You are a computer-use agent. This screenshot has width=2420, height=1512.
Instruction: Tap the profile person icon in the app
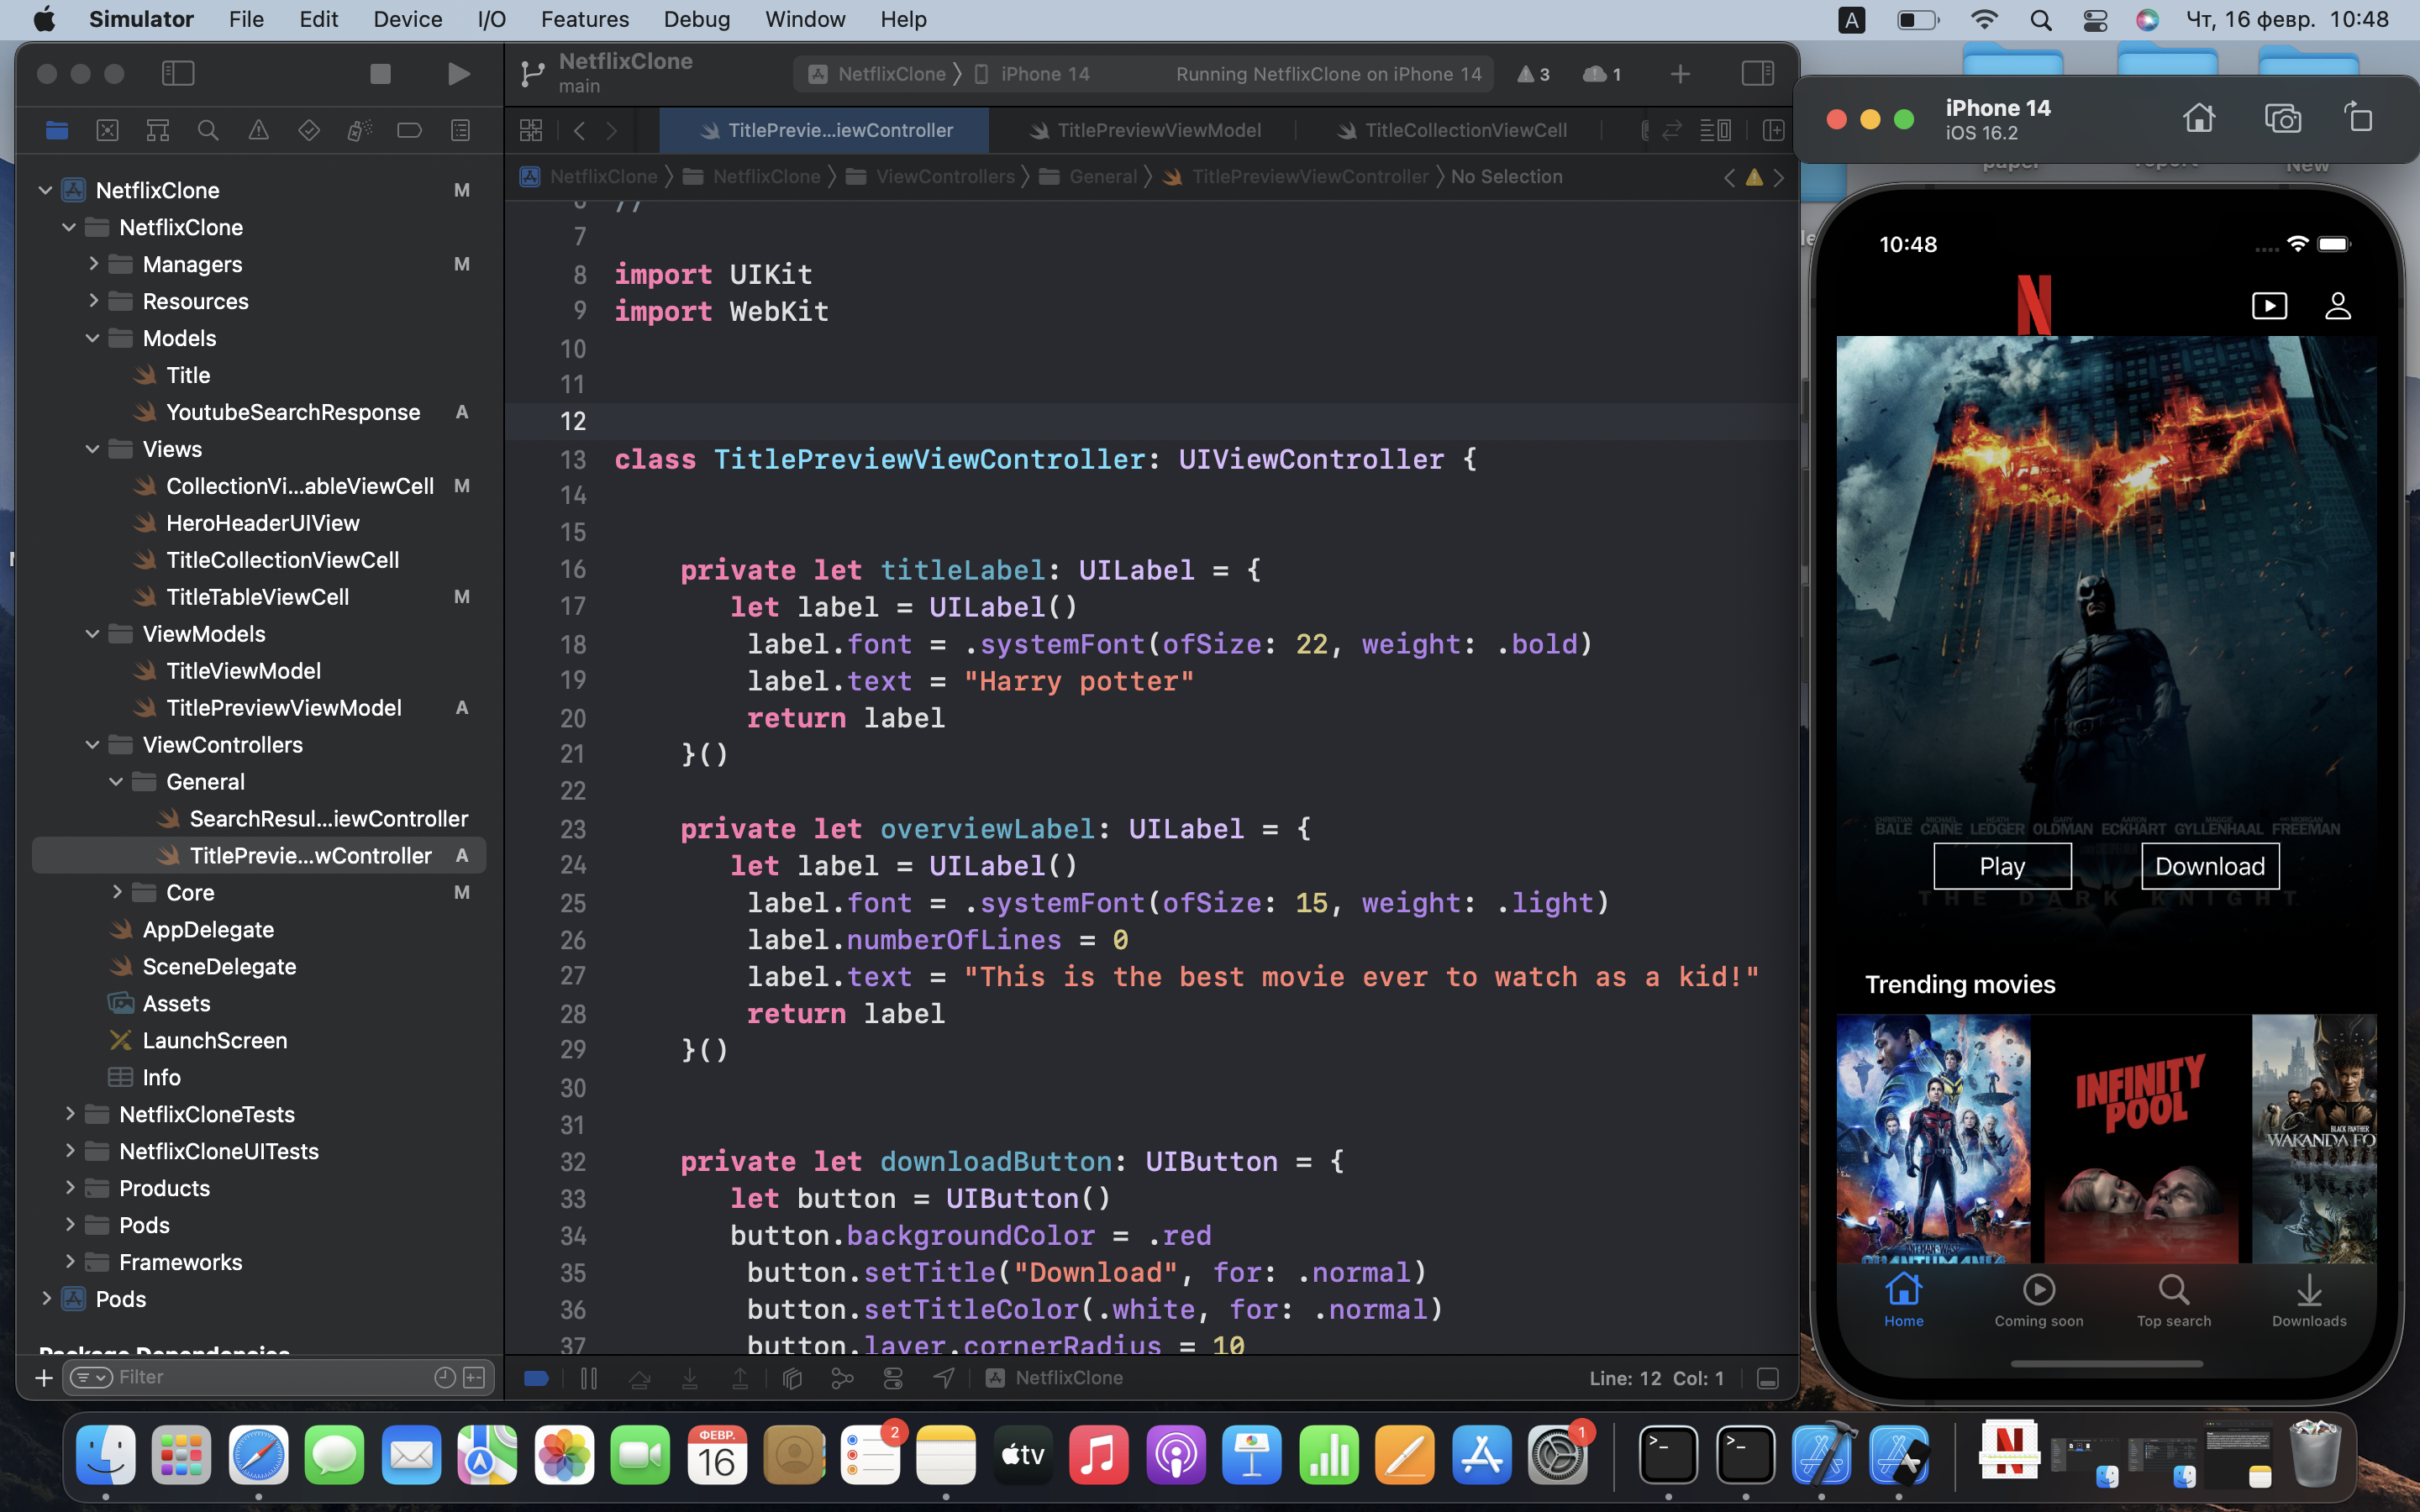[2338, 305]
